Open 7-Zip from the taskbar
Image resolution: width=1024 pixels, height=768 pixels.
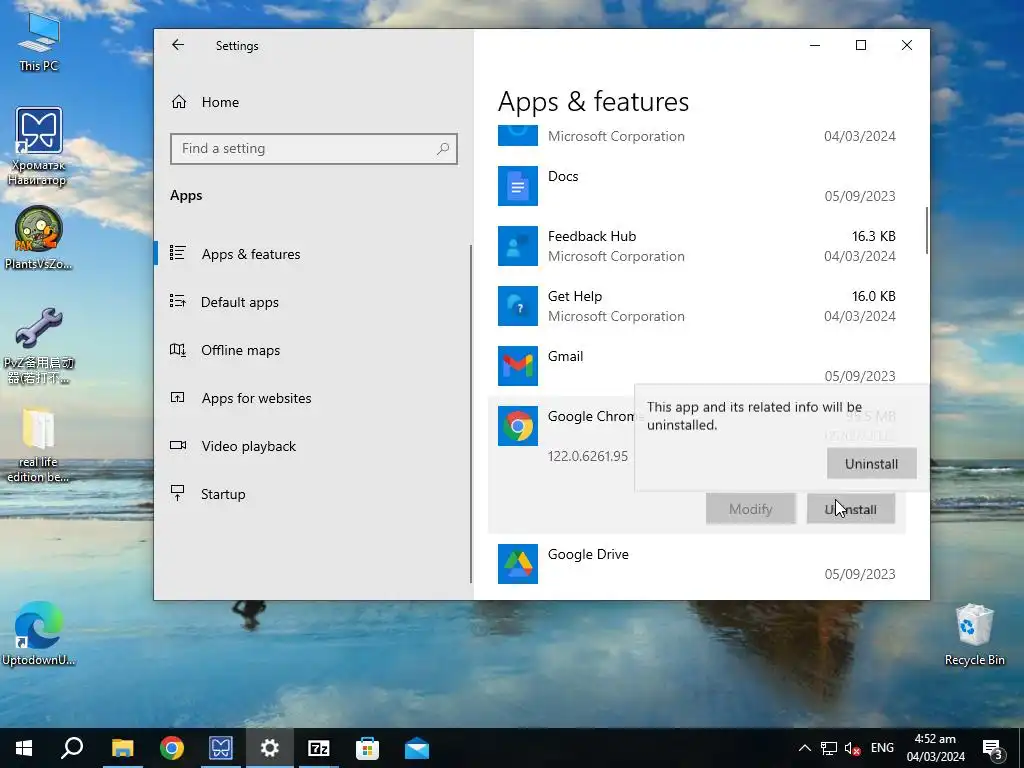coord(319,748)
